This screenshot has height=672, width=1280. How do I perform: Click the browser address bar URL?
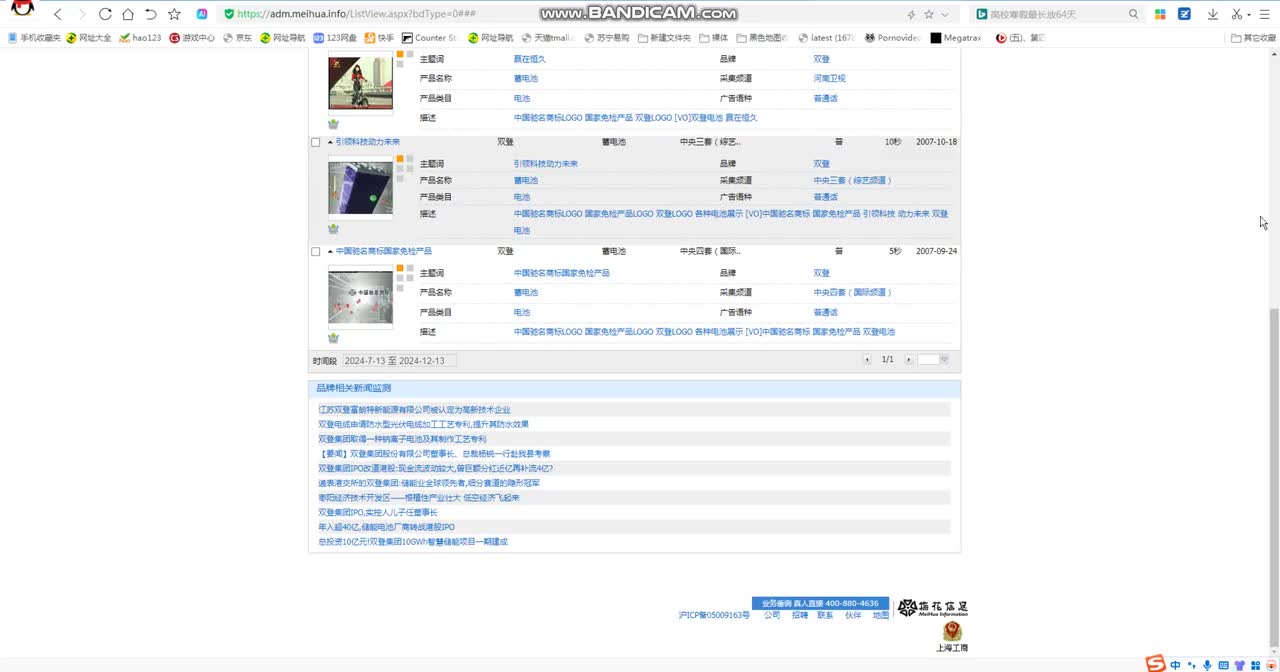tap(357, 14)
